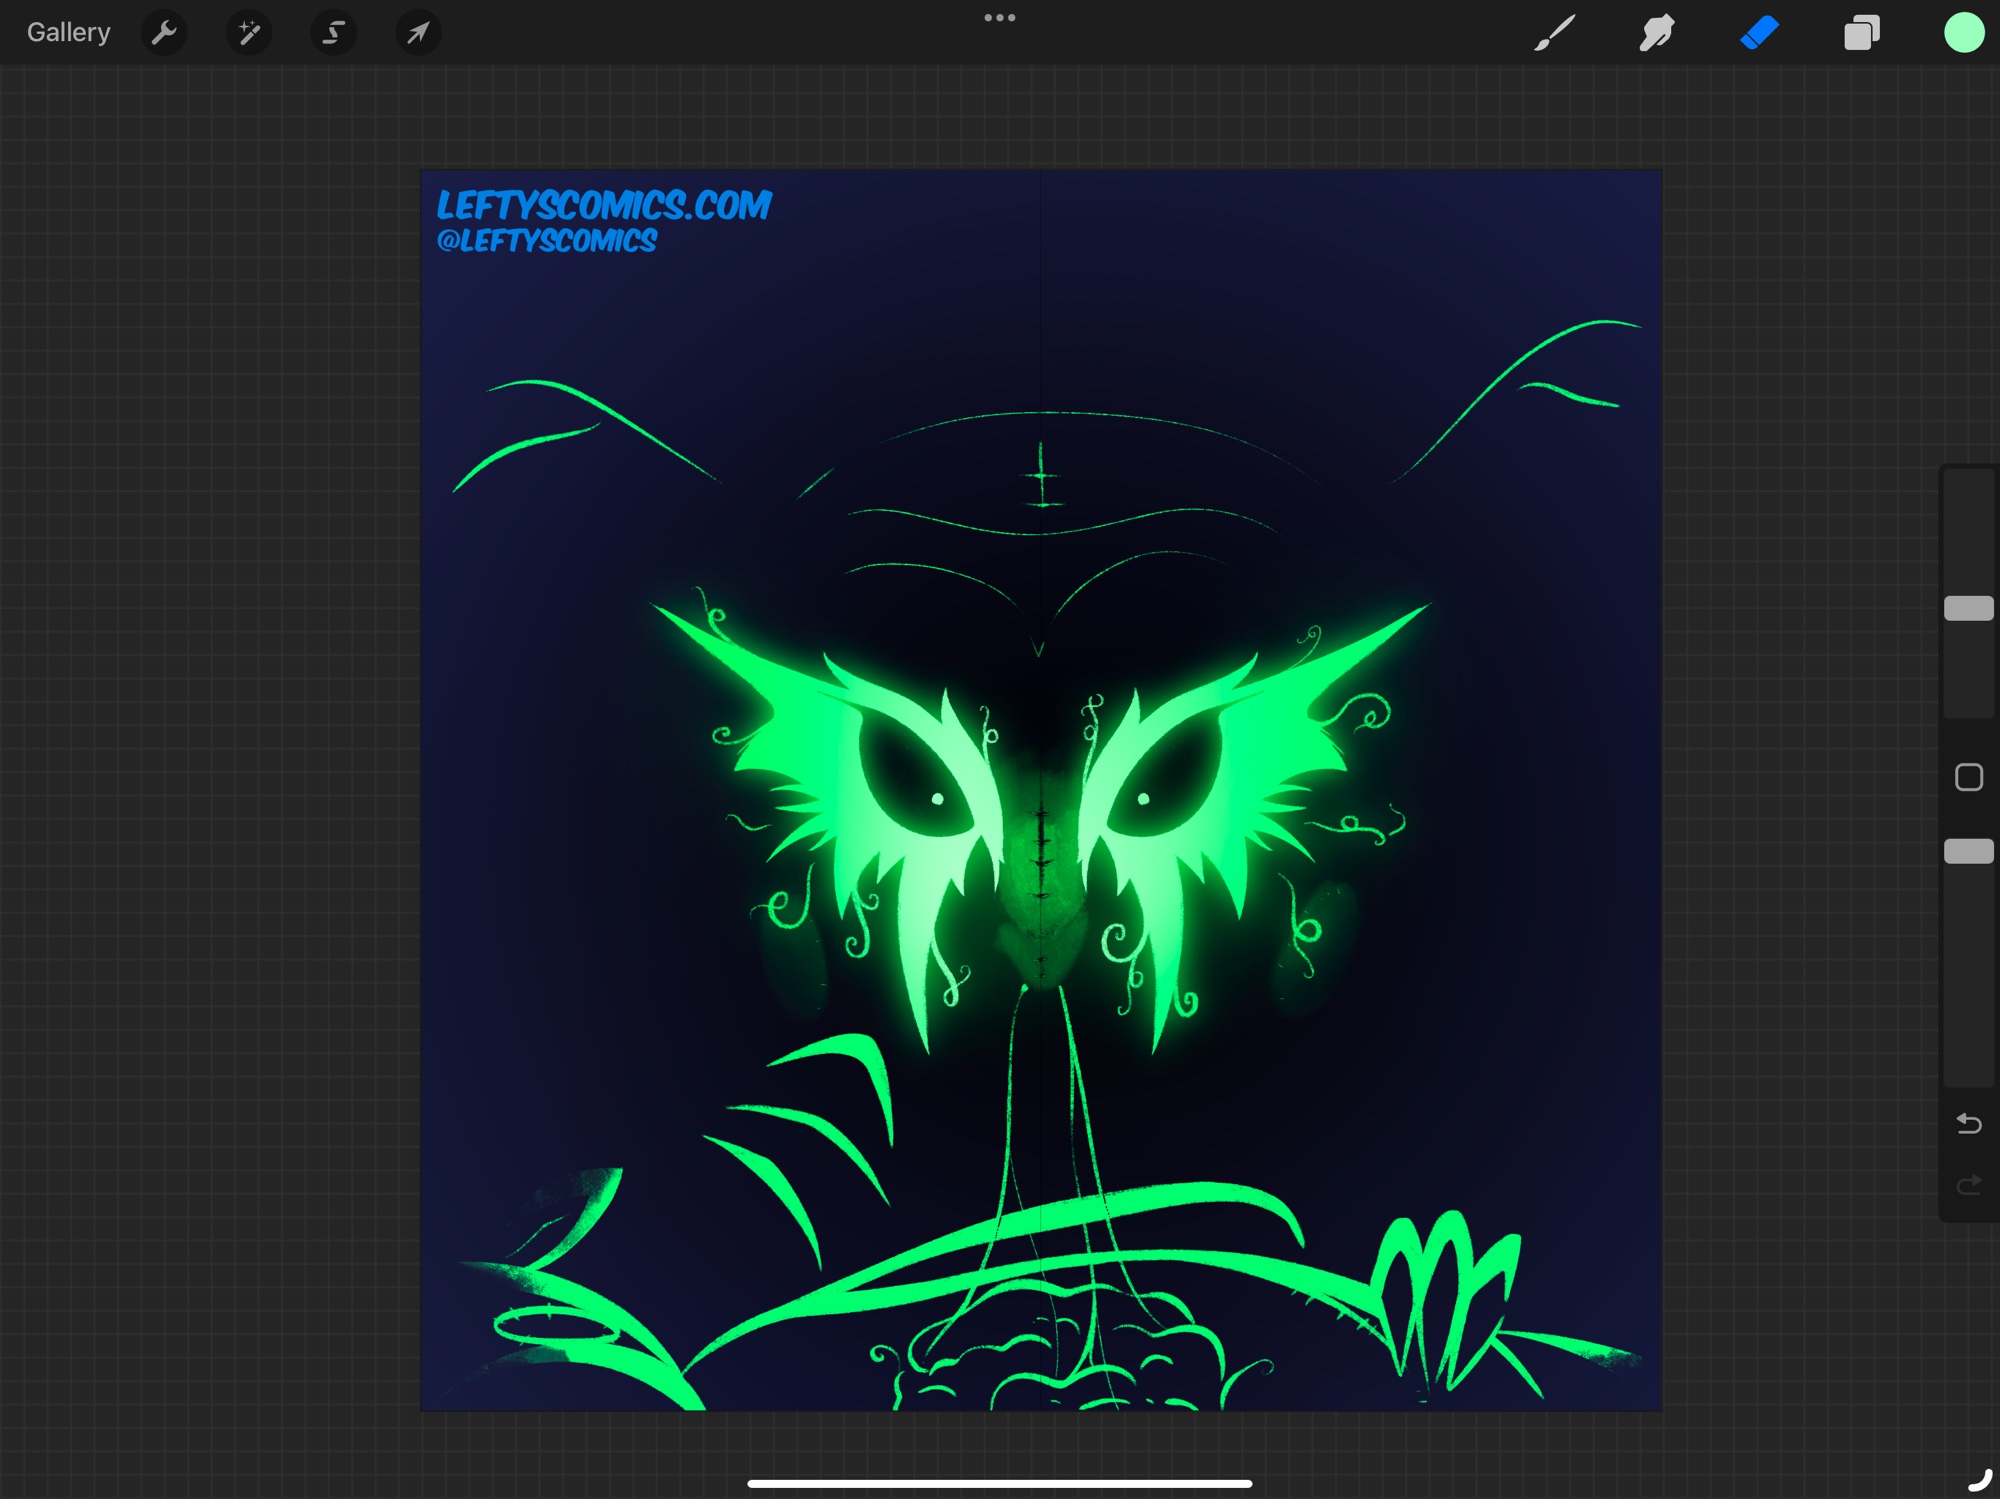The image size is (2000, 1499).
Task: Tap the square modify button on the sidebar
Action: point(1968,777)
